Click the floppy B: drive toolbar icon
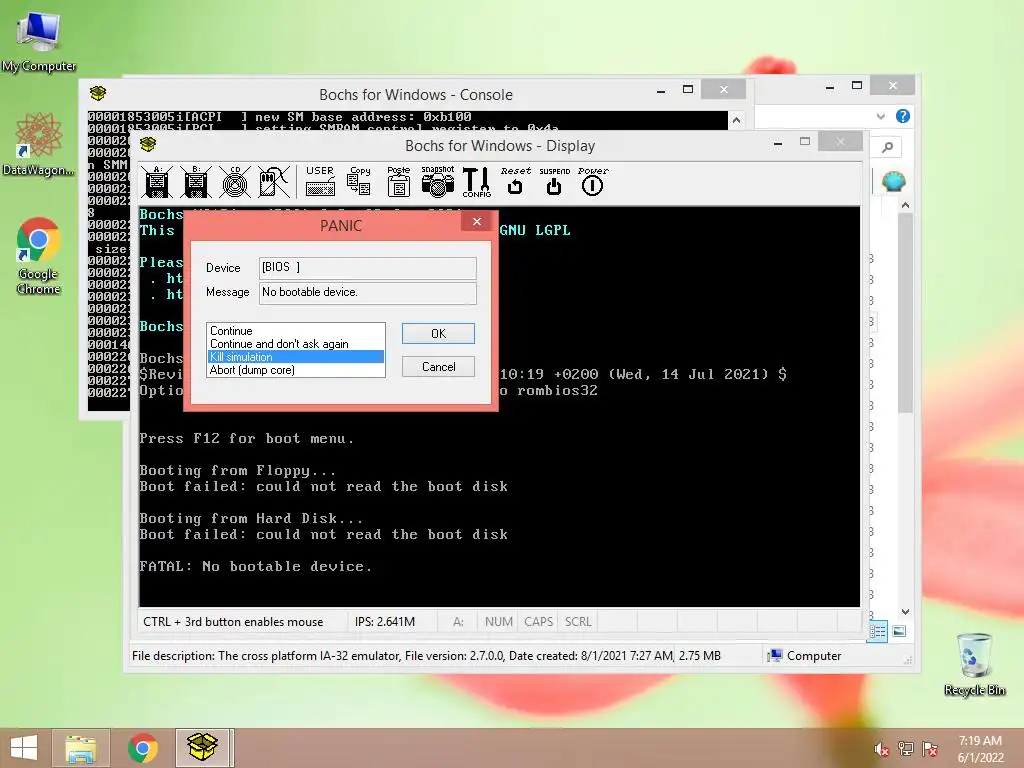 [x=195, y=182]
